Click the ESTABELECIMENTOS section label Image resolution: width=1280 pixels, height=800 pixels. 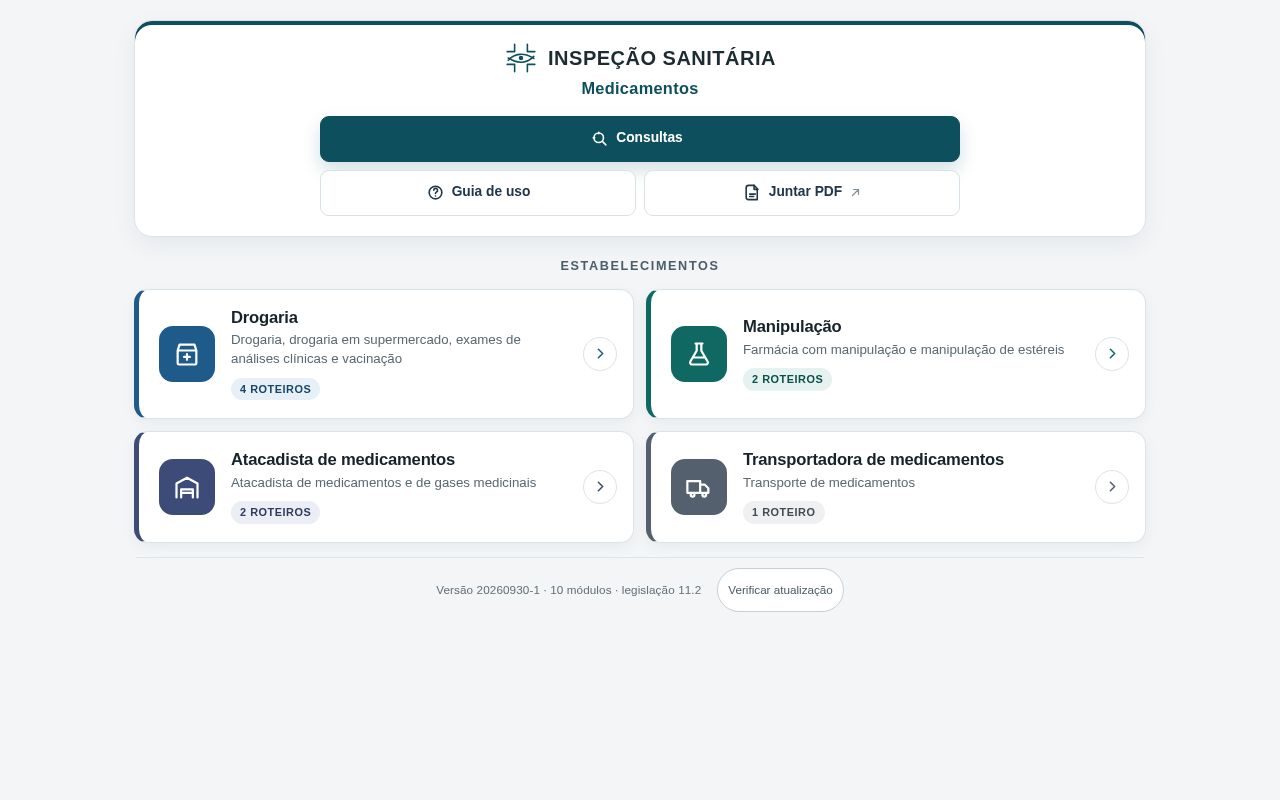(x=640, y=266)
